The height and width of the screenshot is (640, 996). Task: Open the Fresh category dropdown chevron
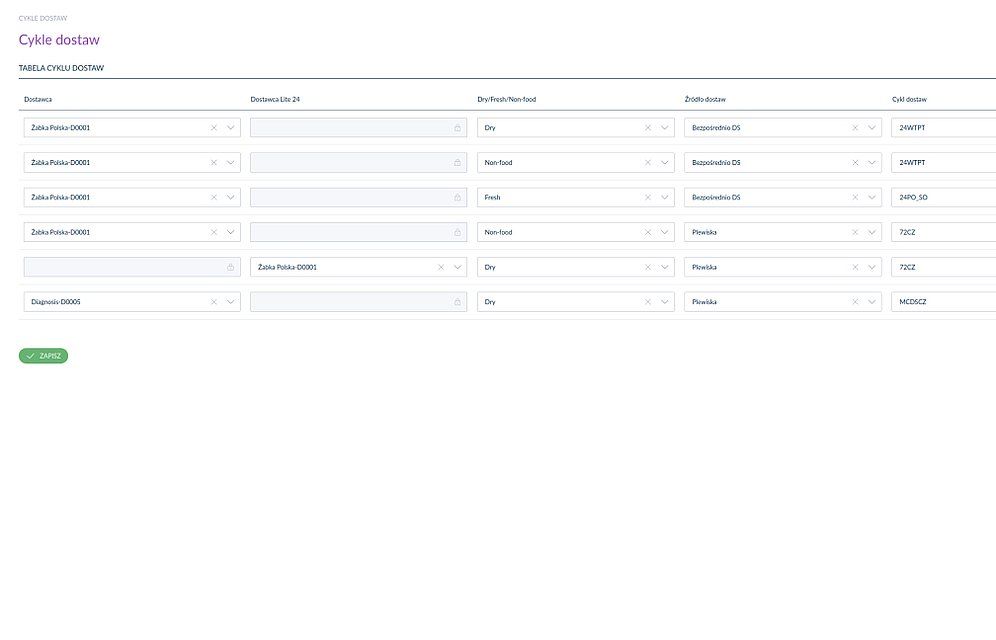tap(664, 197)
